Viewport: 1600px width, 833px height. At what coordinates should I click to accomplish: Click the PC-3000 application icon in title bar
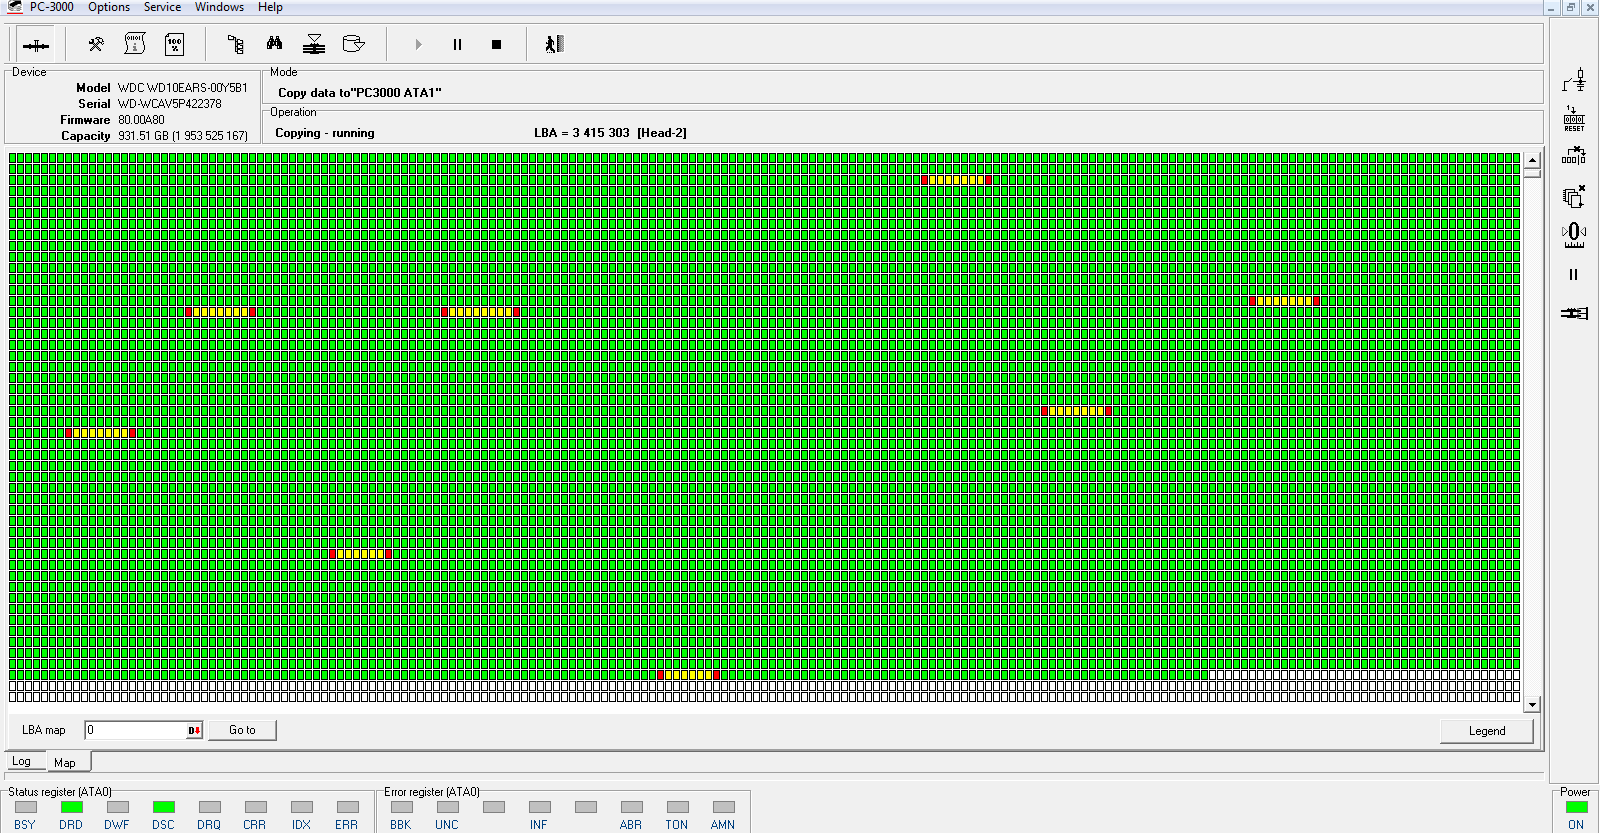pyautogui.click(x=14, y=7)
